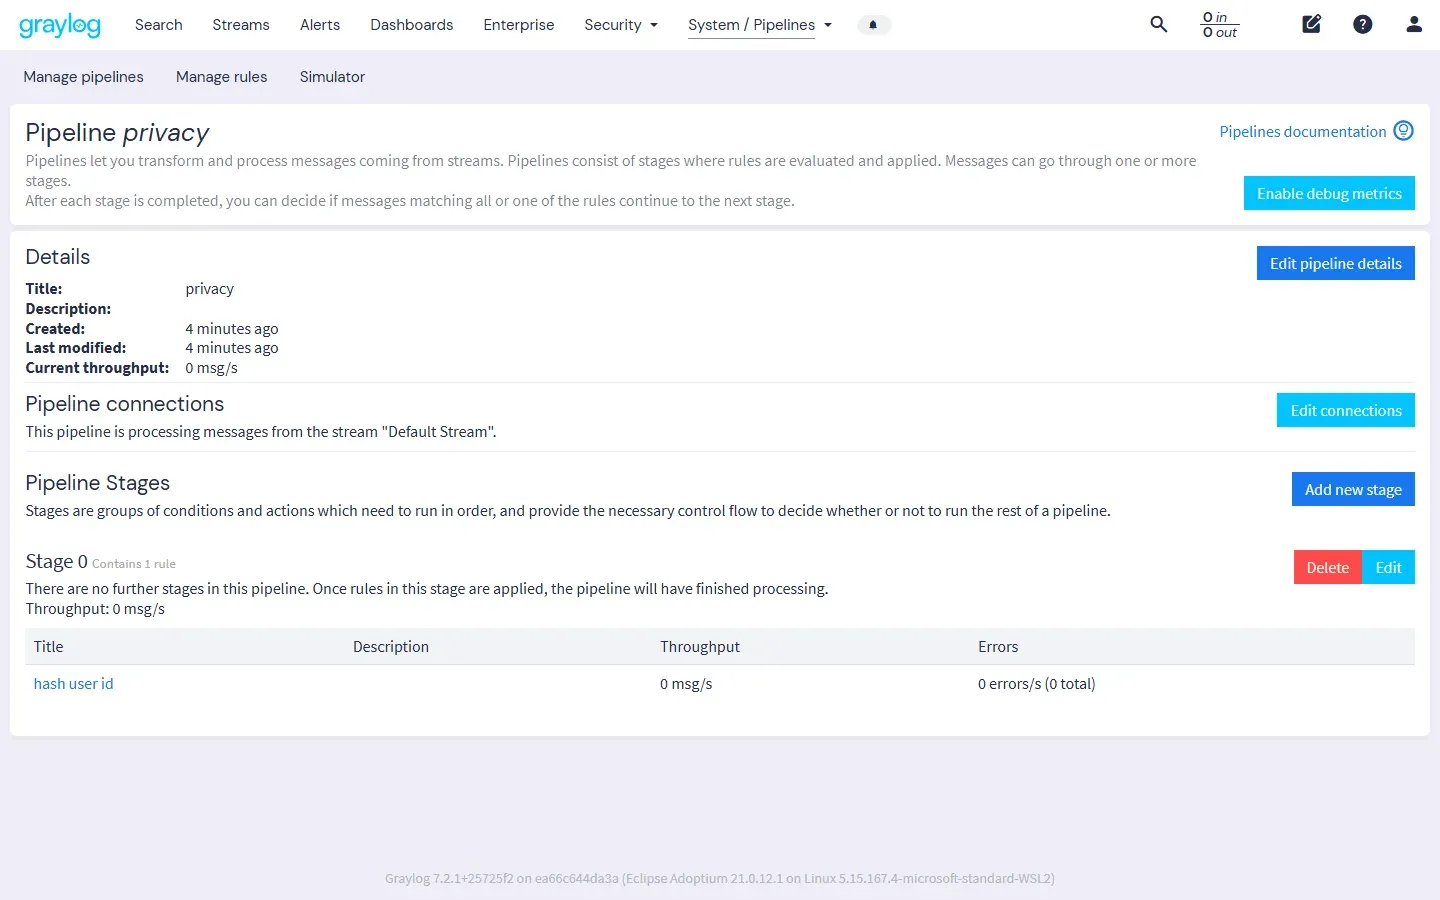Click the notification bell badge

[x=873, y=25]
